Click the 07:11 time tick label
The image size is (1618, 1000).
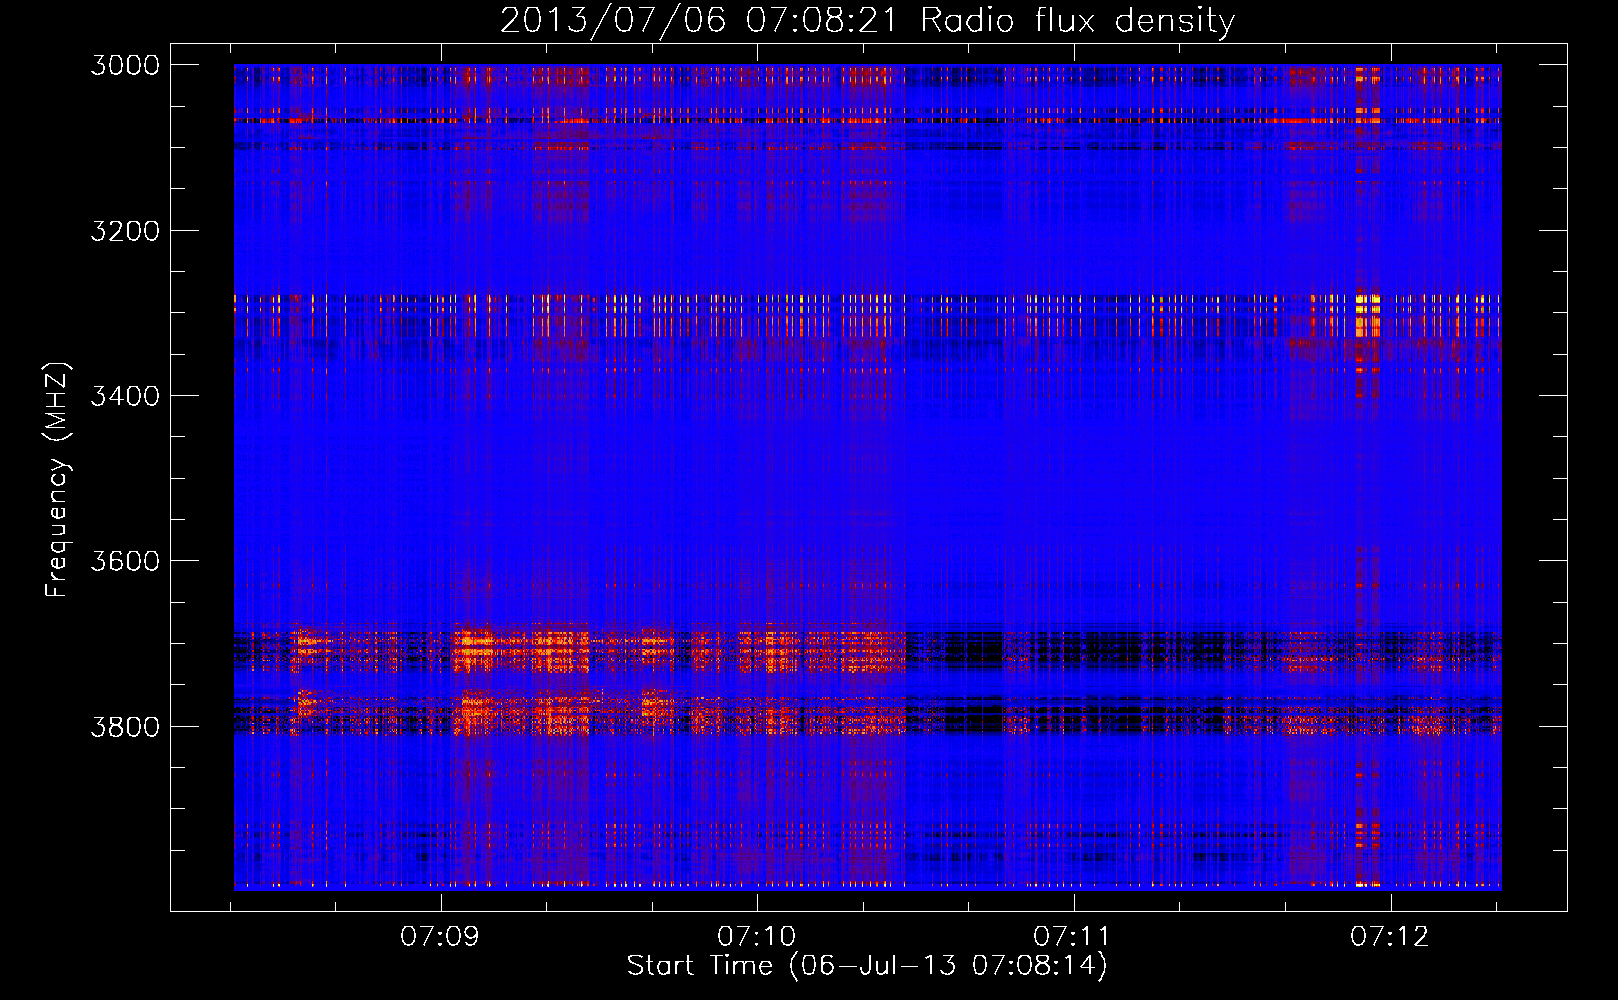[x=1072, y=937]
